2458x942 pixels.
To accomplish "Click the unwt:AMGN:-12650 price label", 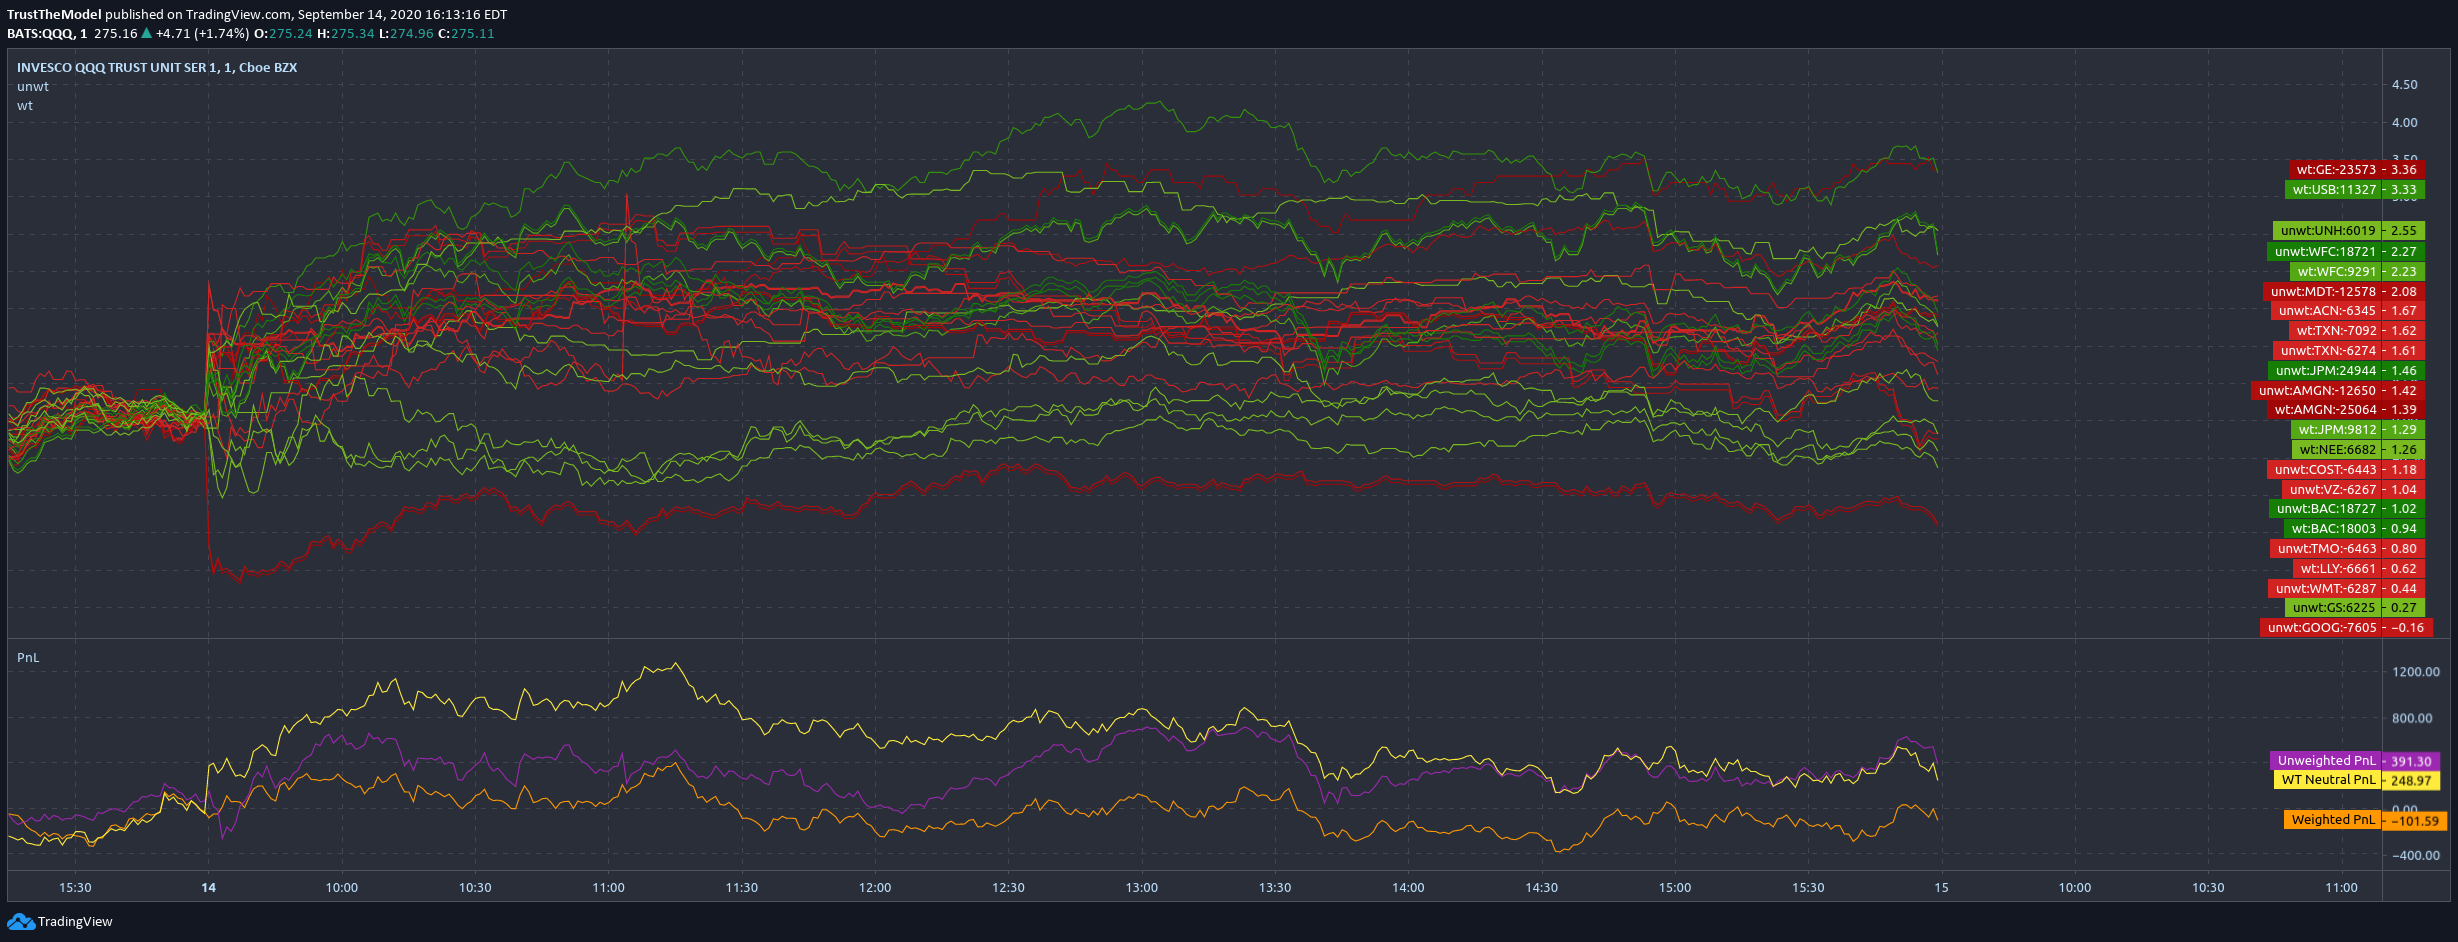I will [x=2337, y=390].
